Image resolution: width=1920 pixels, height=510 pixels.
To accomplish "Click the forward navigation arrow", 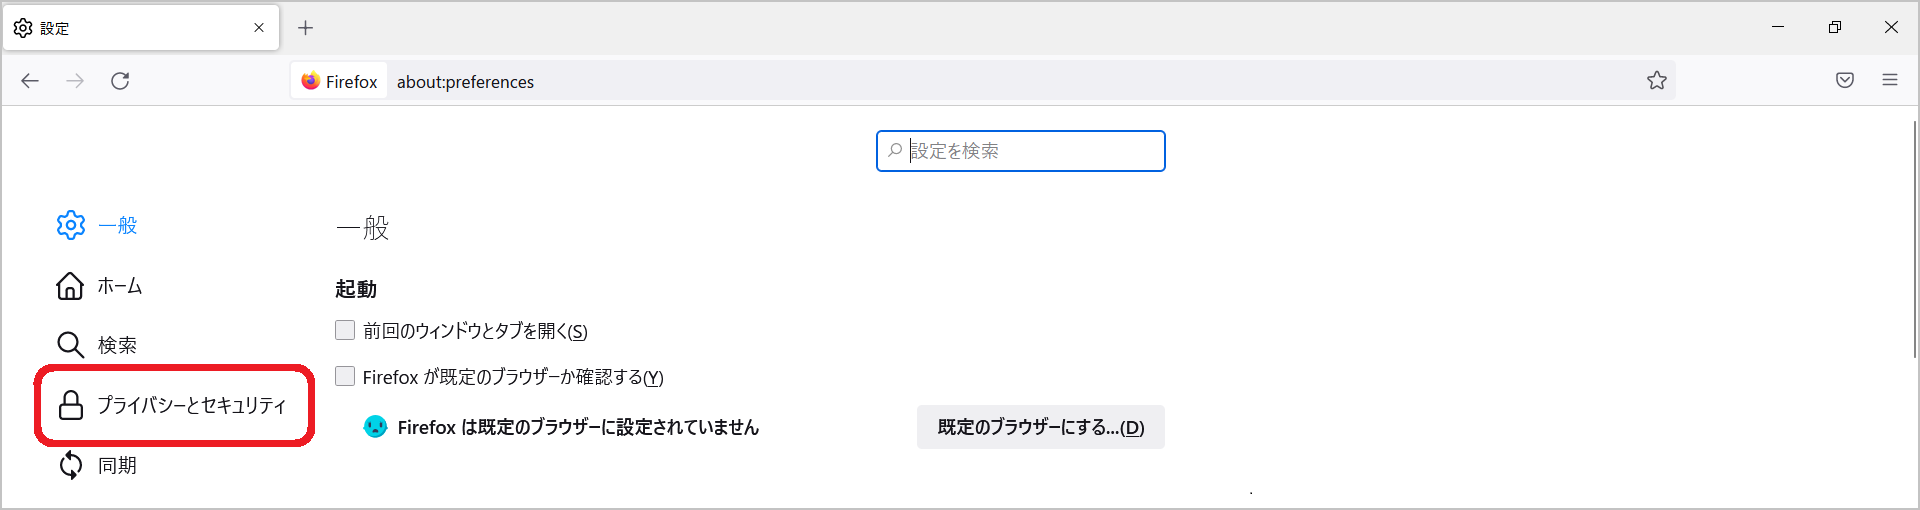I will pos(75,81).
